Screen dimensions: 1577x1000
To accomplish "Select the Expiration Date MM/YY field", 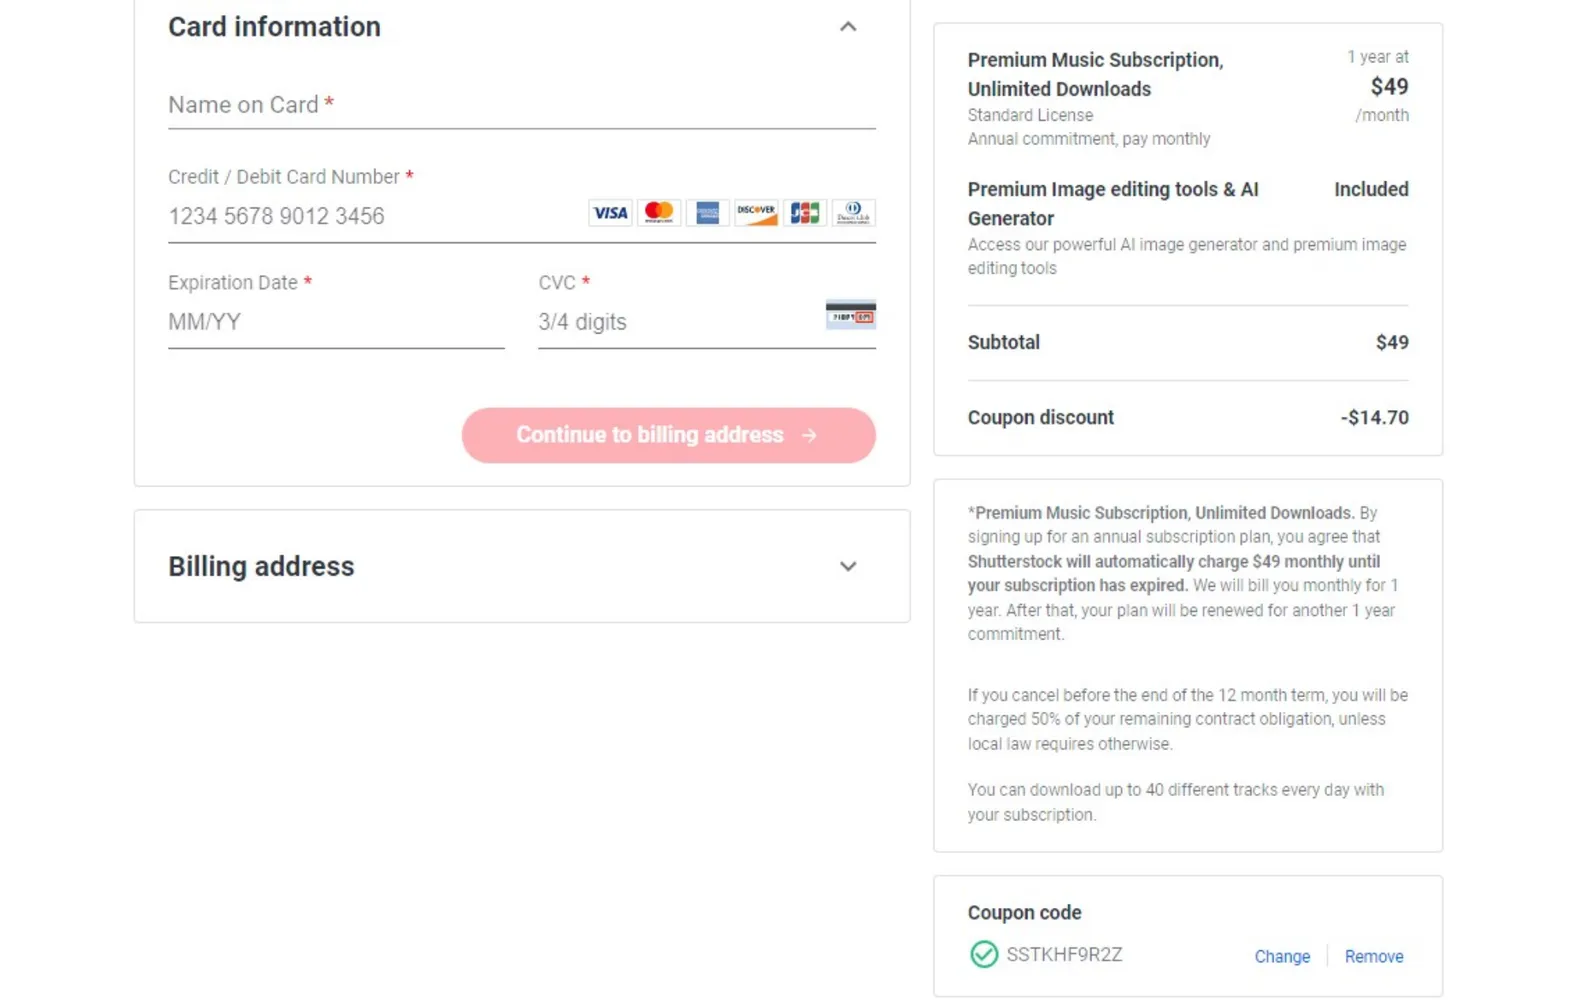I will [335, 323].
